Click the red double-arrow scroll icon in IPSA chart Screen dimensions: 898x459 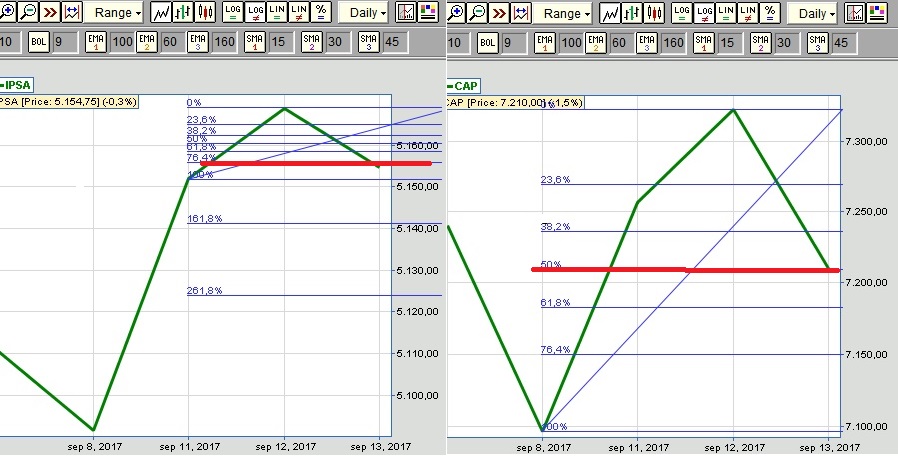click(x=50, y=11)
